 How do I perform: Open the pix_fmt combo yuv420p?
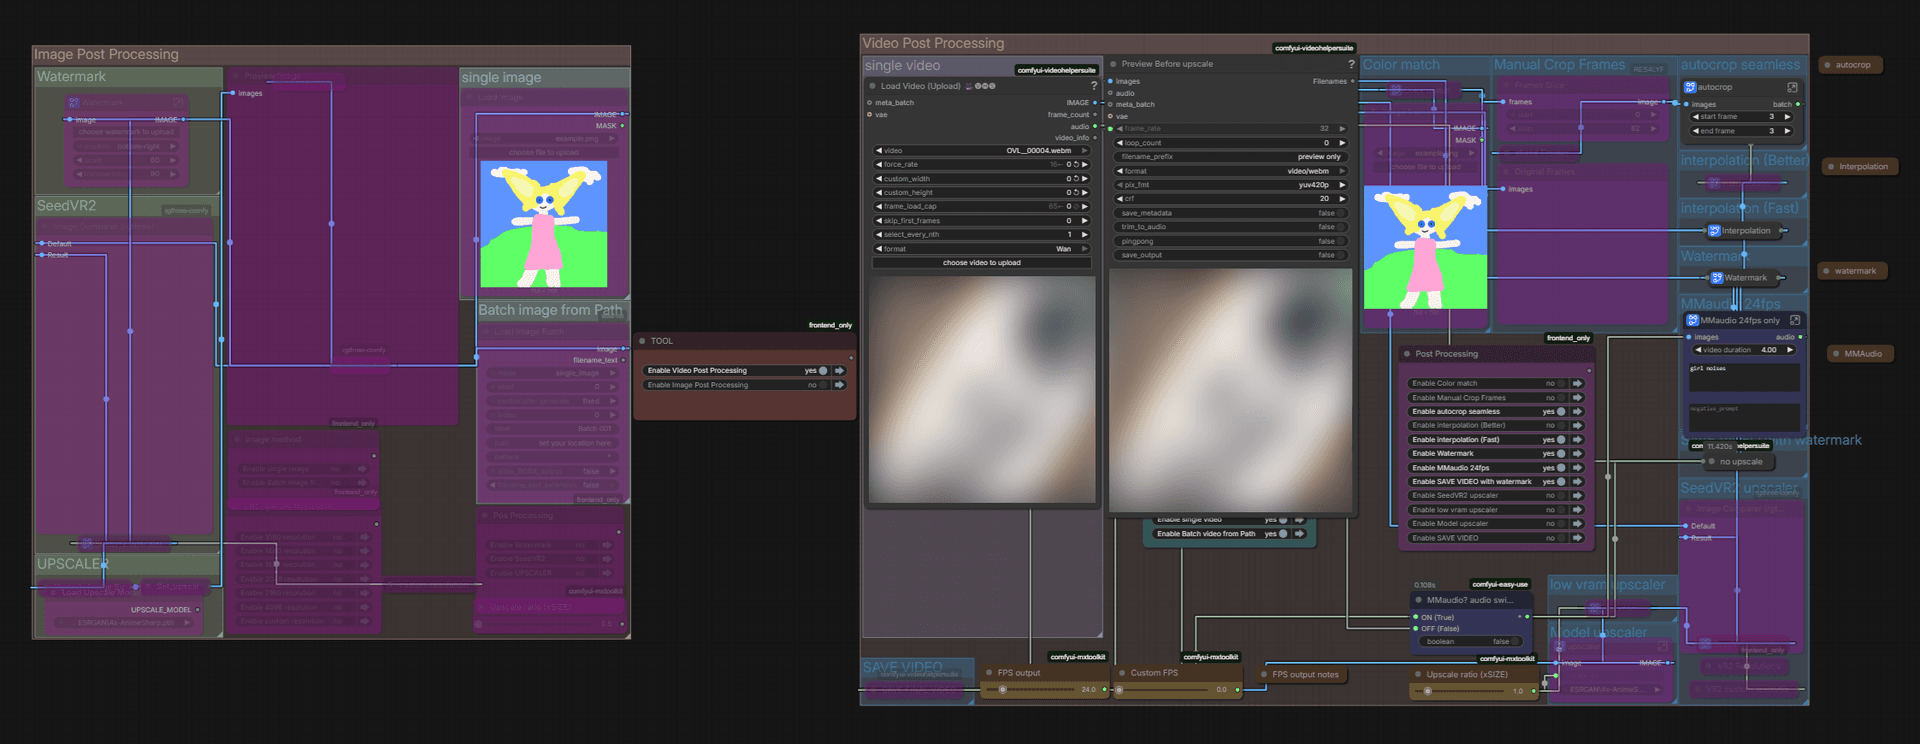(1231, 185)
